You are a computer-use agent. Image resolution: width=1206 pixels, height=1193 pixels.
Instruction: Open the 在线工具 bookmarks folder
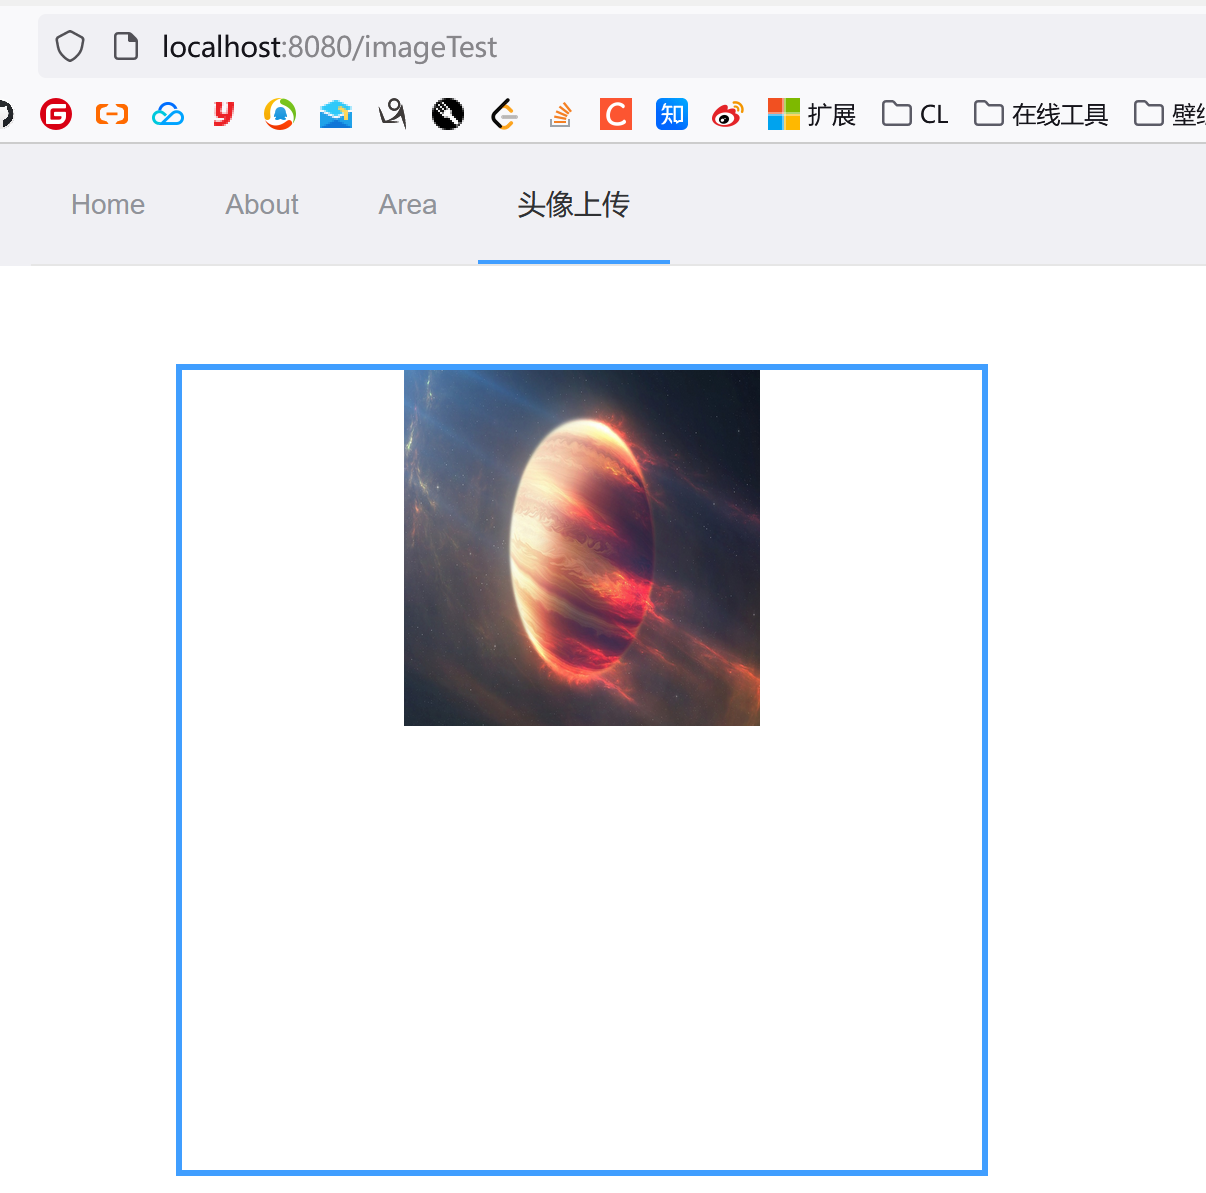[1041, 114]
